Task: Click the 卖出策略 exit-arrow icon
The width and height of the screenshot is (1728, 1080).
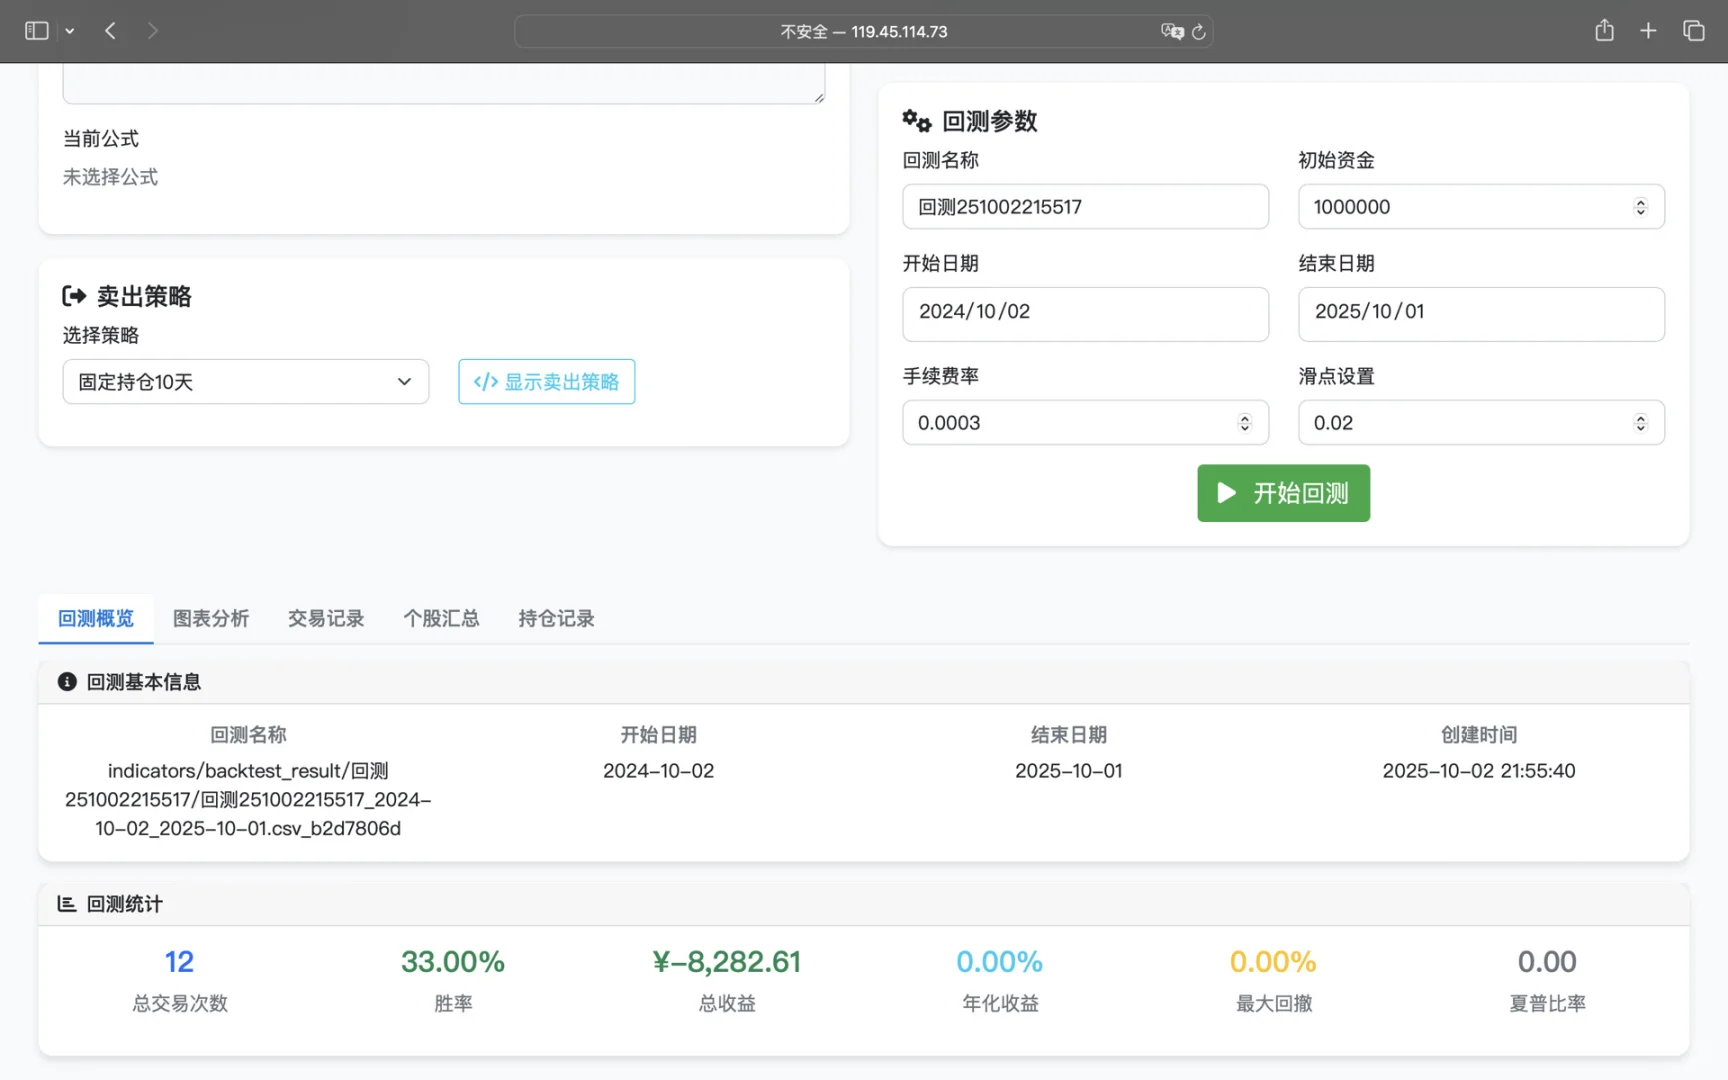Action: (74, 295)
